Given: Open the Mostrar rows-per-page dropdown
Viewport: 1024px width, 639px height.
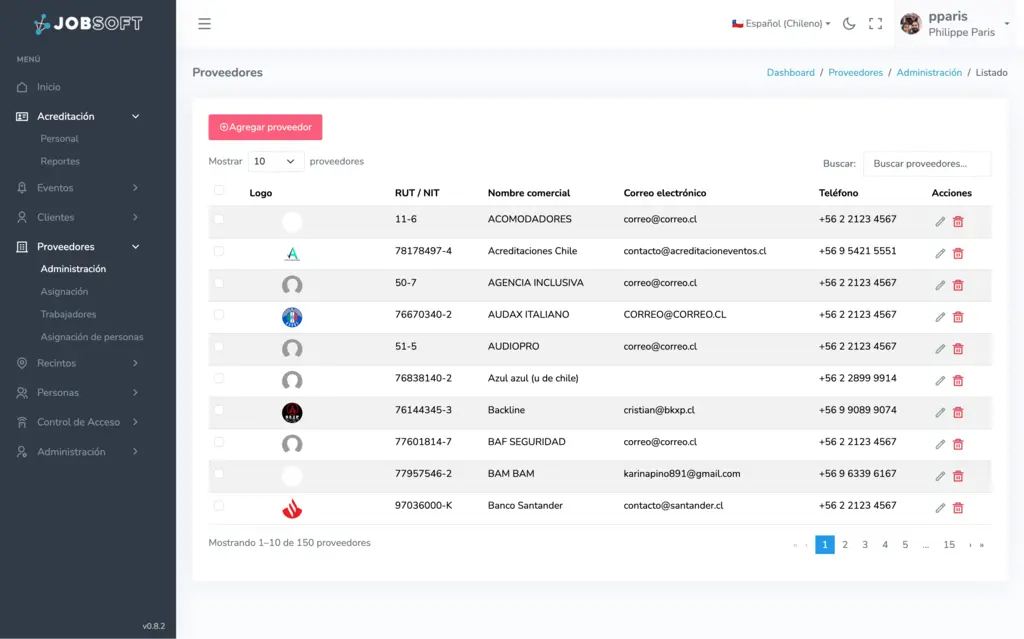Looking at the screenshot, I should [x=275, y=161].
